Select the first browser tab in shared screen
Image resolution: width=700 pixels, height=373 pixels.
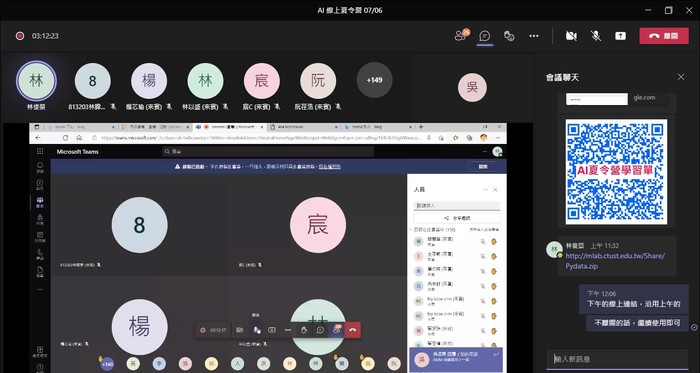[82, 127]
